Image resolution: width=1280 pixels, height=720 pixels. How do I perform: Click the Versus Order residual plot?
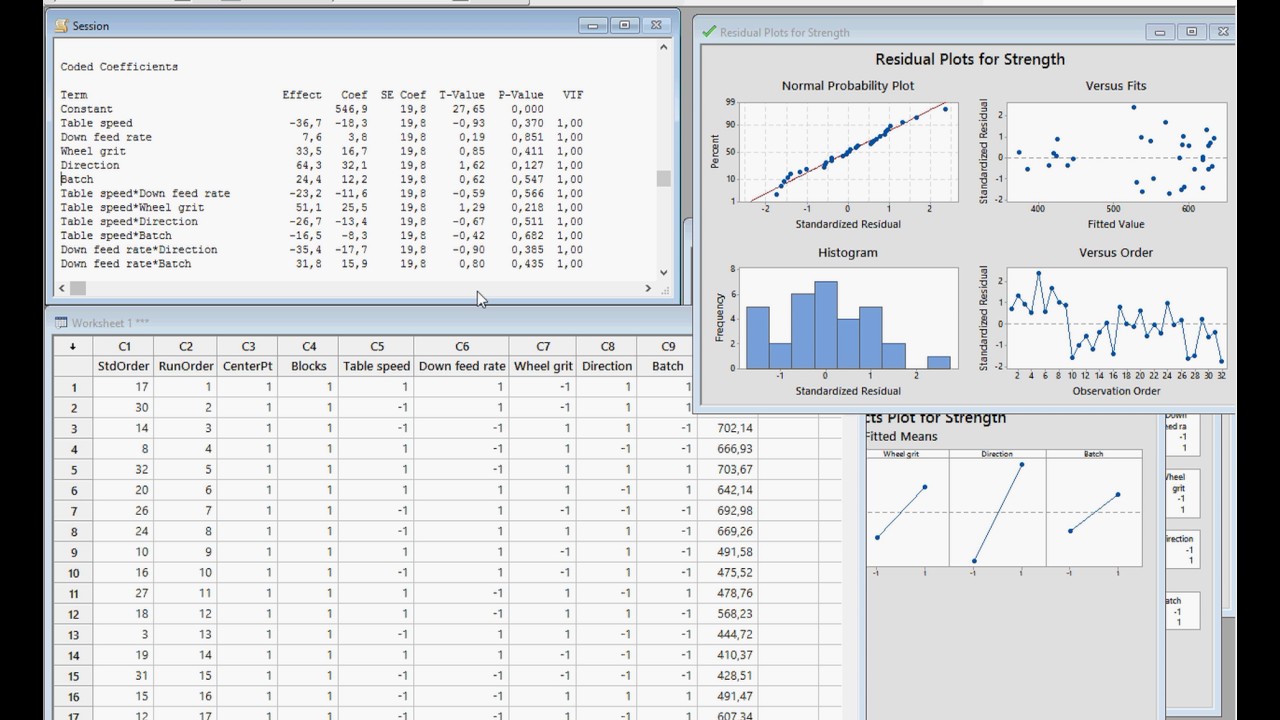pyautogui.click(x=1116, y=318)
